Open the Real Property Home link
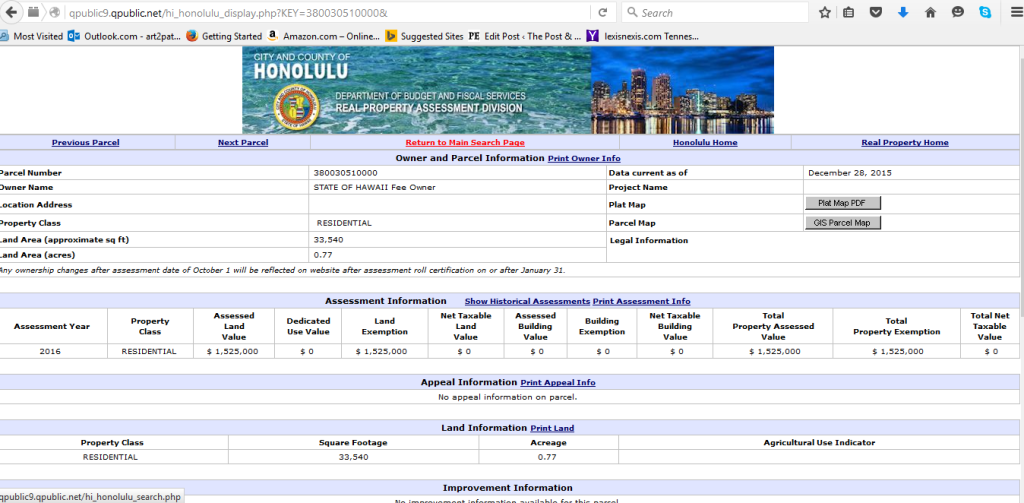 pos(905,143)
